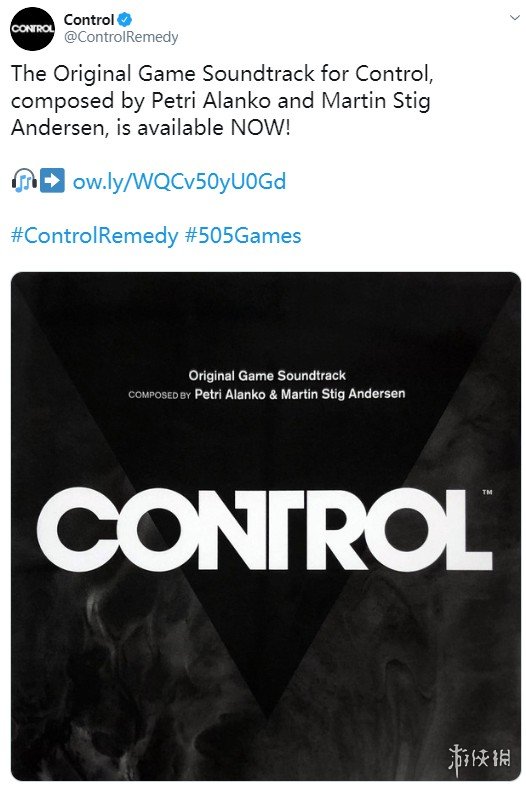Click the TM trademark symbol

[487, 492]
